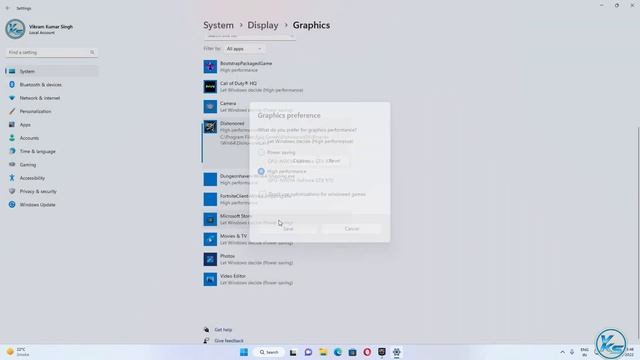This screenshot has width=640, height=360.
Task: Open Bluetooth & devices settings
Action: 52,84
